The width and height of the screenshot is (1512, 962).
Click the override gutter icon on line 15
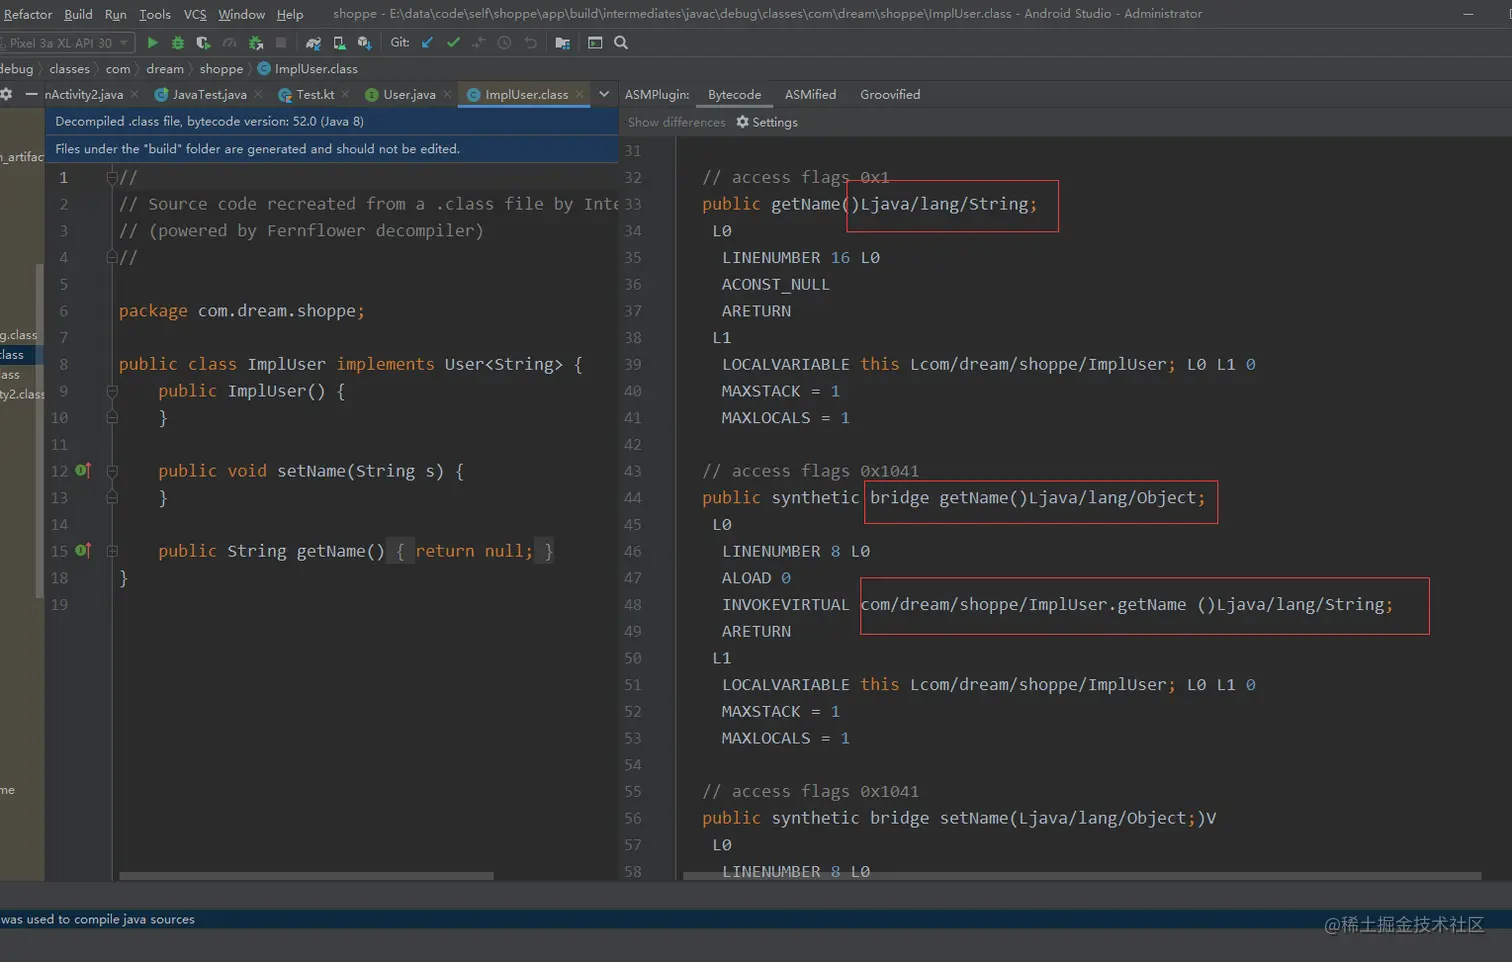83,550
